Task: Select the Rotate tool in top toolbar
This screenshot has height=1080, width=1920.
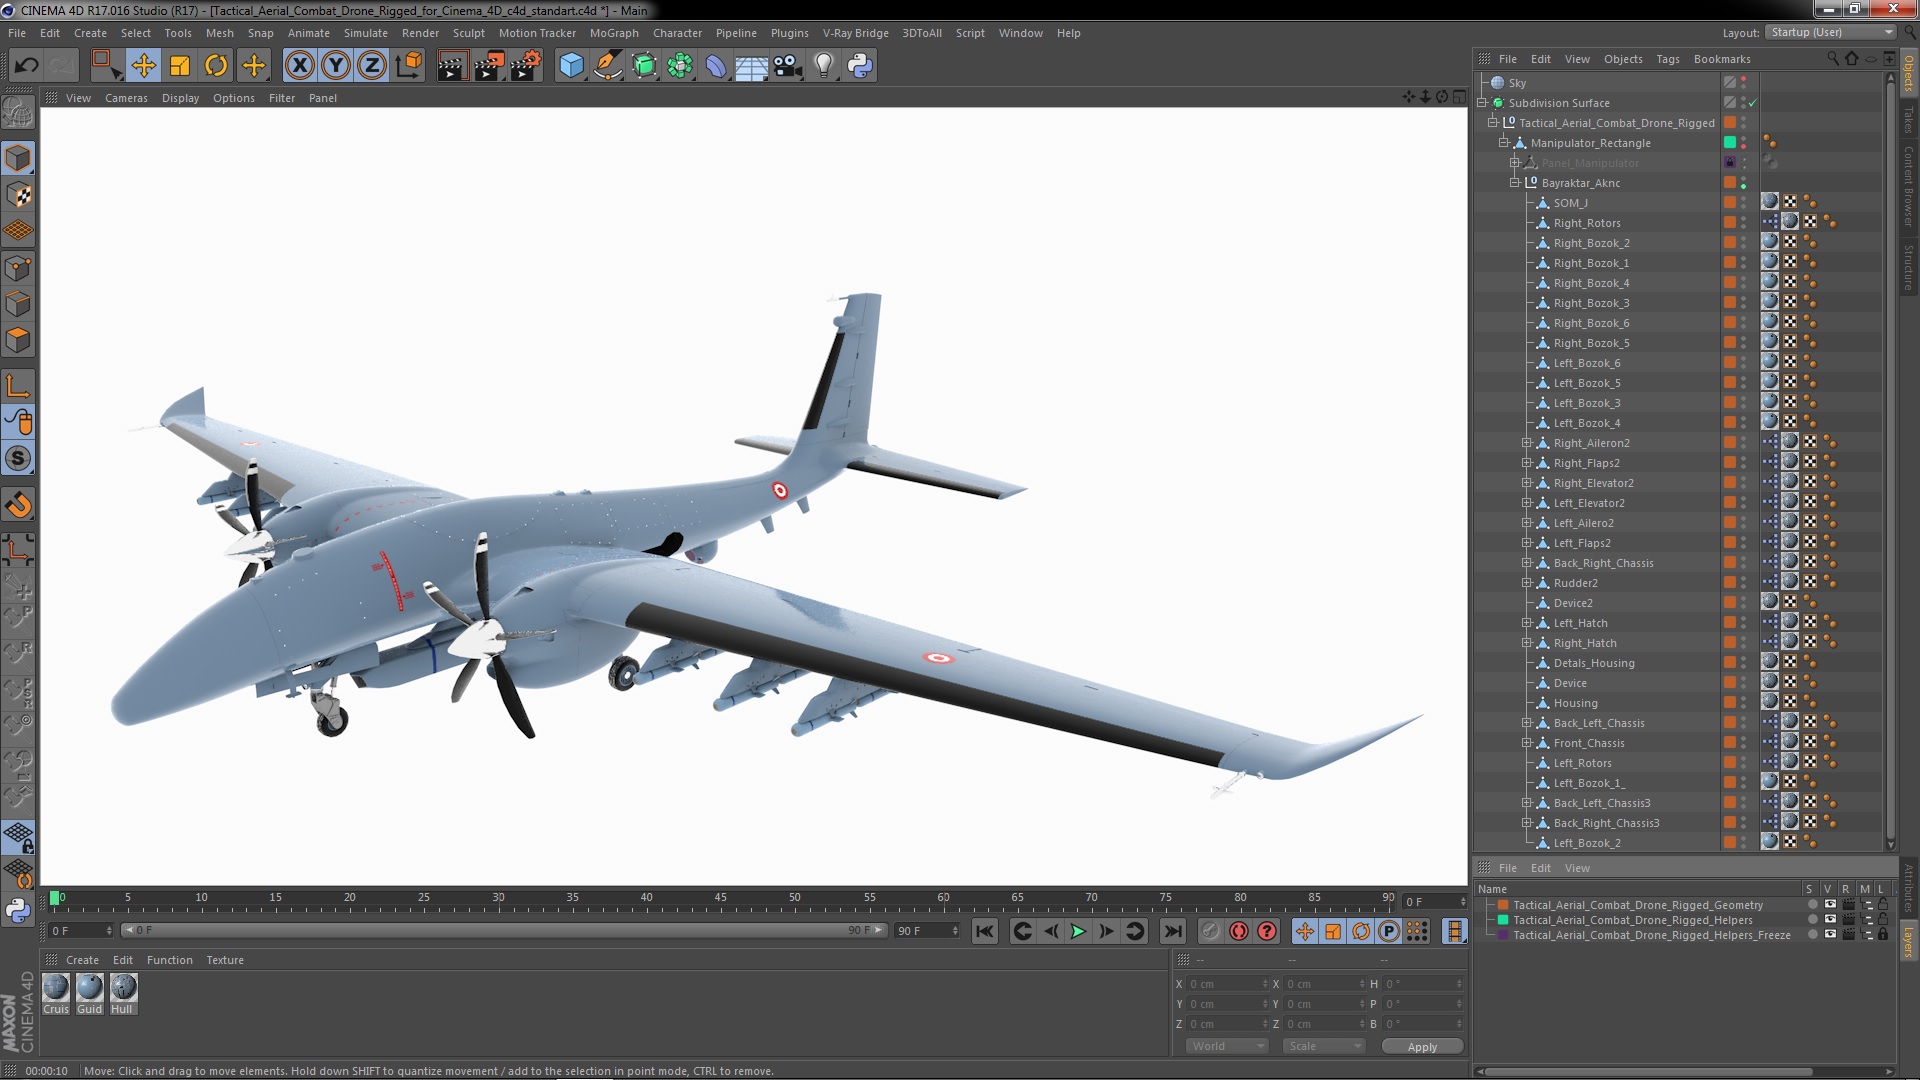Action: (216, 66)
